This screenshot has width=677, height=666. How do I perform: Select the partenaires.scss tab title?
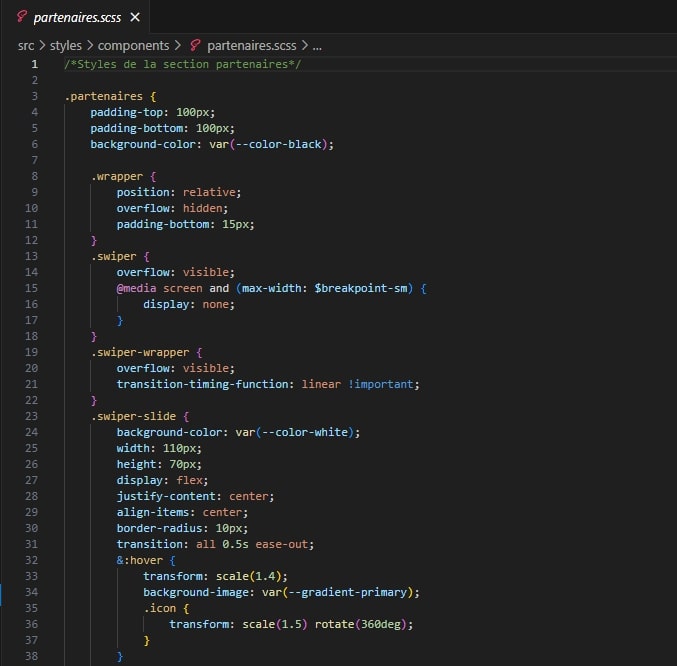[x=77, y=18]
